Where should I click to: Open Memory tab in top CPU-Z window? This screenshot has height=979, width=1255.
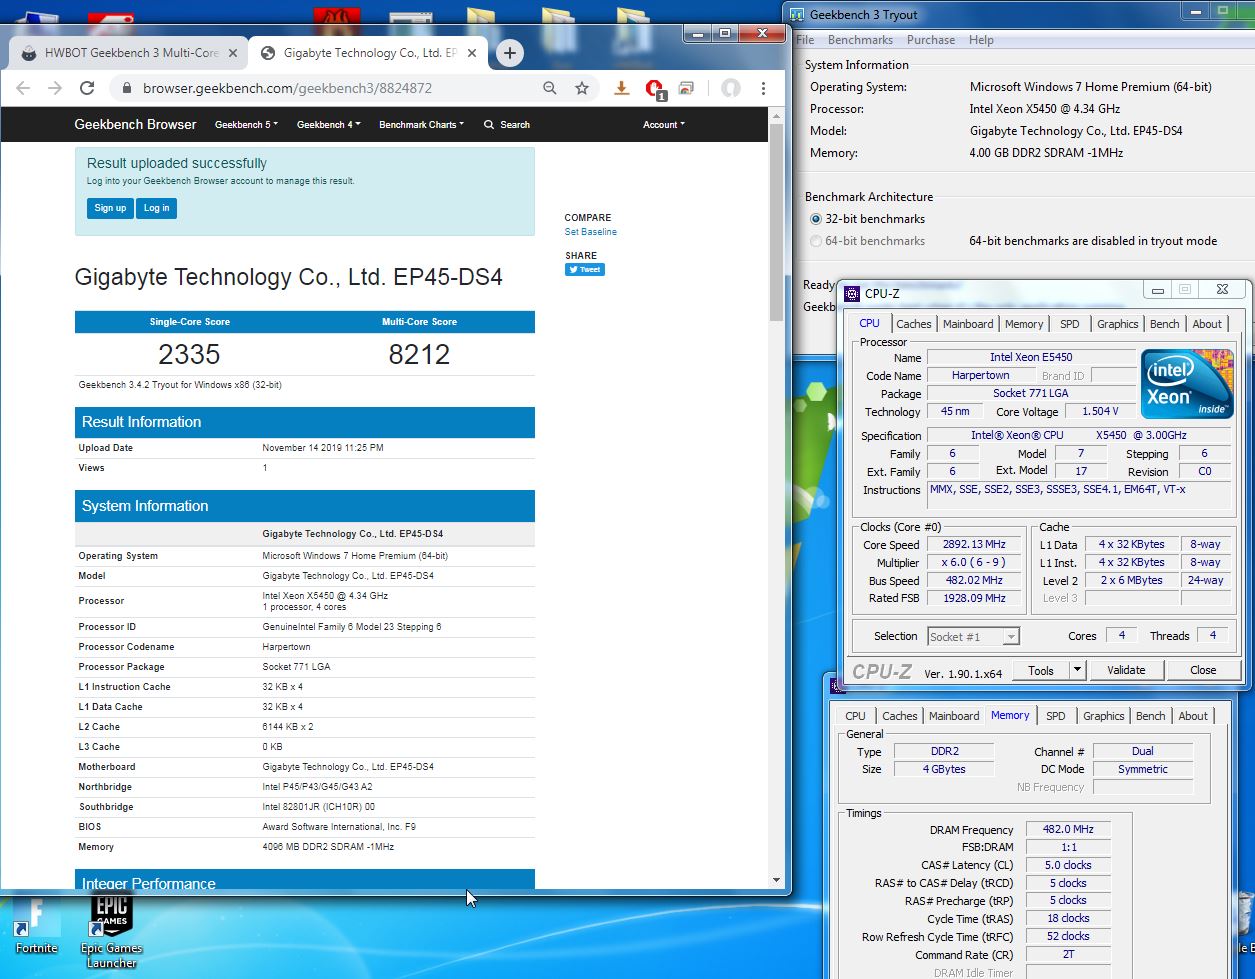click(1024, 324)
